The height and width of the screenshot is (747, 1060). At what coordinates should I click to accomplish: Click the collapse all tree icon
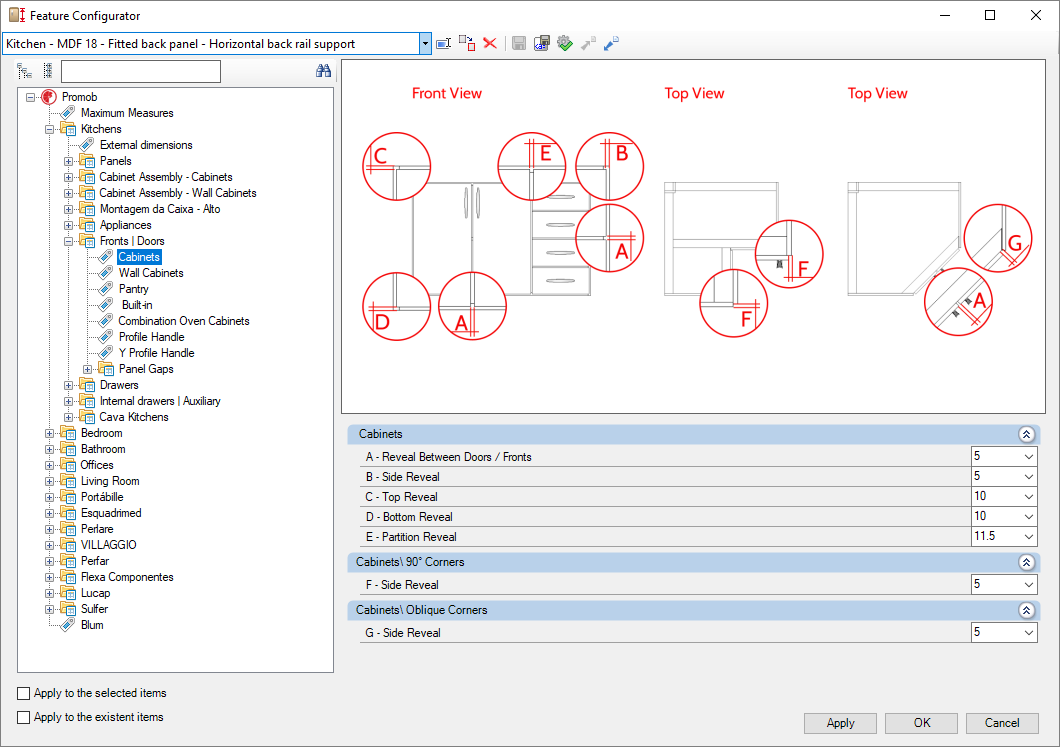47,71
